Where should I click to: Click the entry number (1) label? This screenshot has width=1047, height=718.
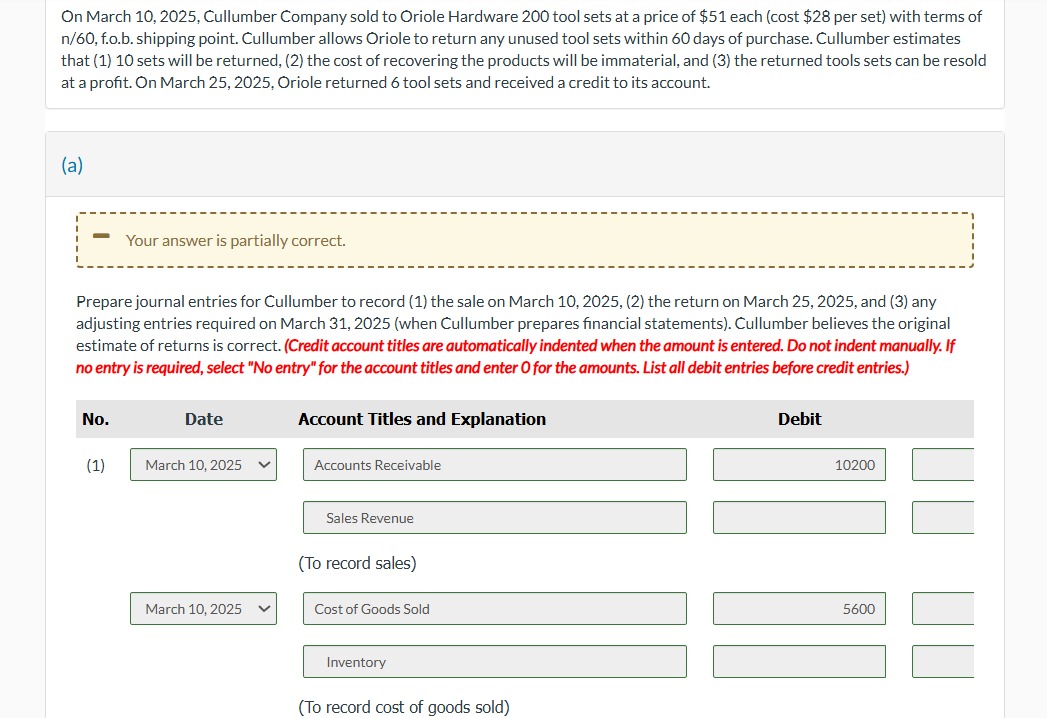95,466
